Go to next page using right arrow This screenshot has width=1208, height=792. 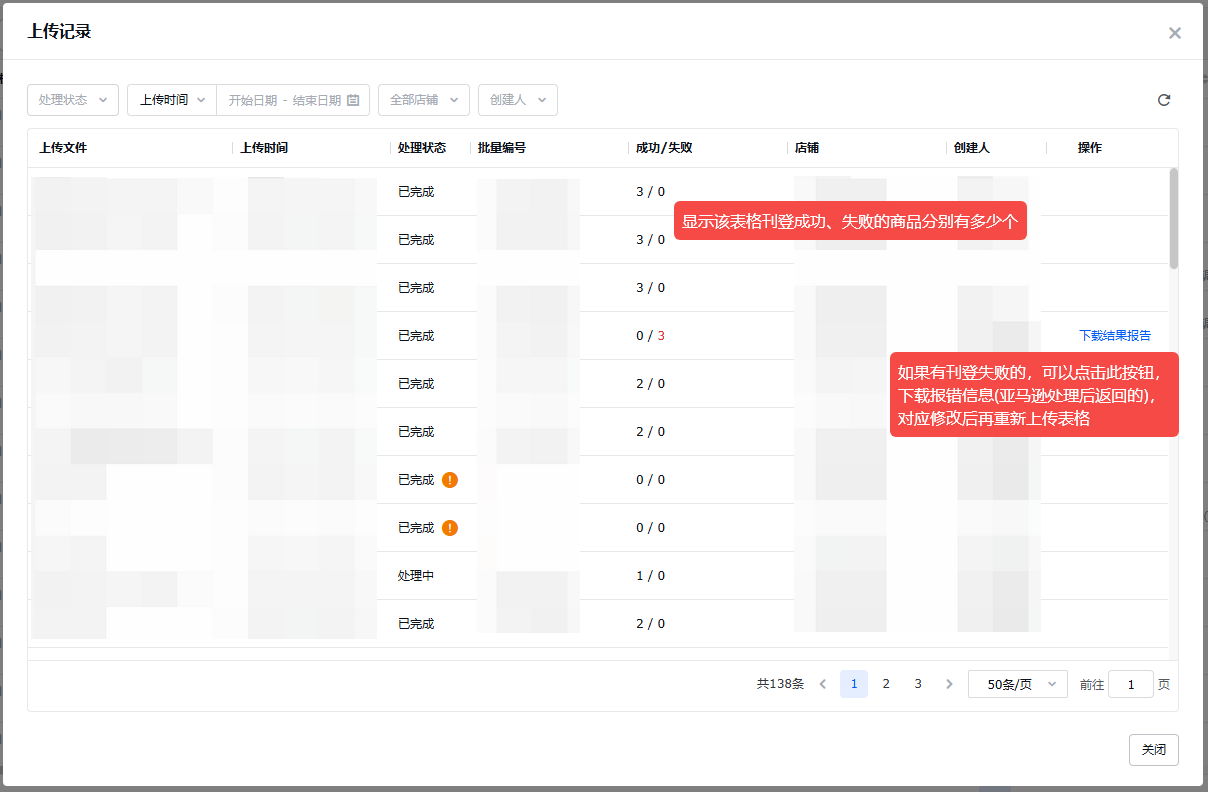pyautogui.click(x=948, y=683)
